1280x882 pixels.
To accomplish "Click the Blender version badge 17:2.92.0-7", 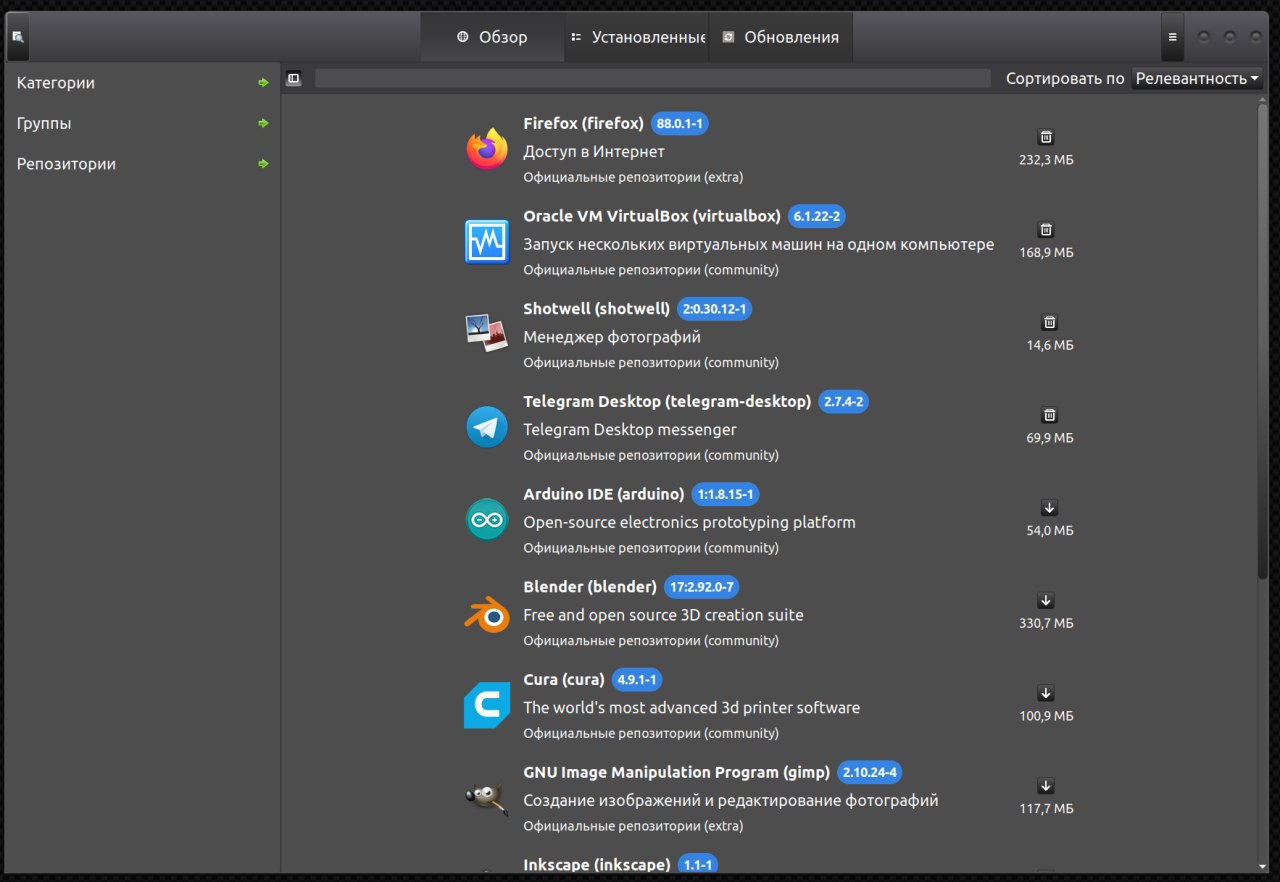I will point(701,587).
